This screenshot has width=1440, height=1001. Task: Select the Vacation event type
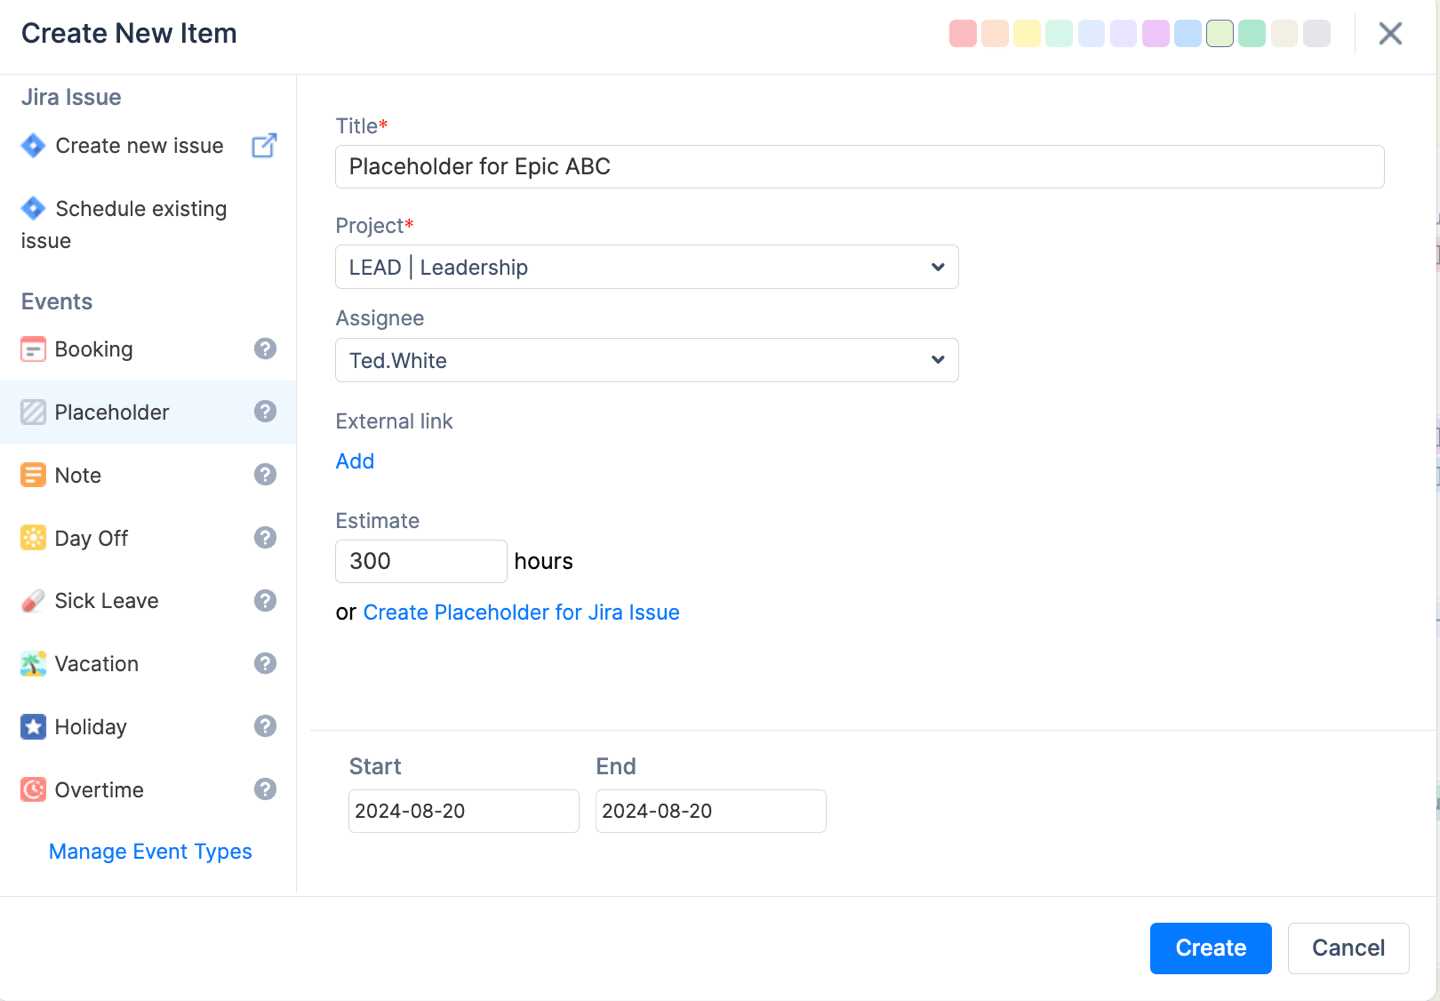97,664
